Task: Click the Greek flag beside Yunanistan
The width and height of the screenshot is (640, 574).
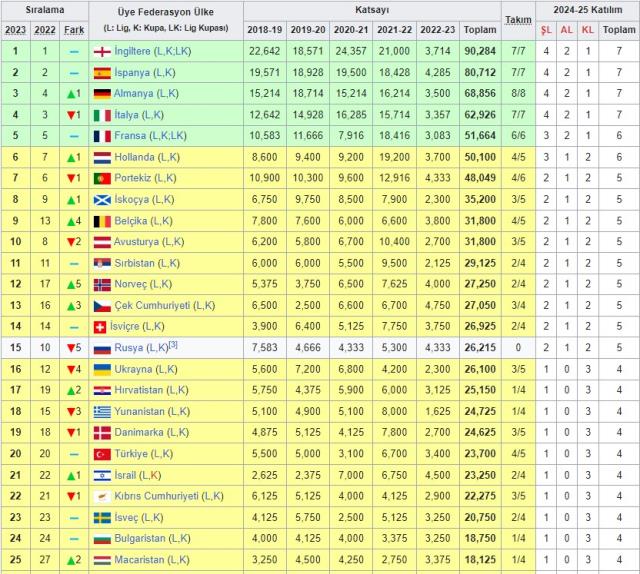Action: click(x=102, y=412)
